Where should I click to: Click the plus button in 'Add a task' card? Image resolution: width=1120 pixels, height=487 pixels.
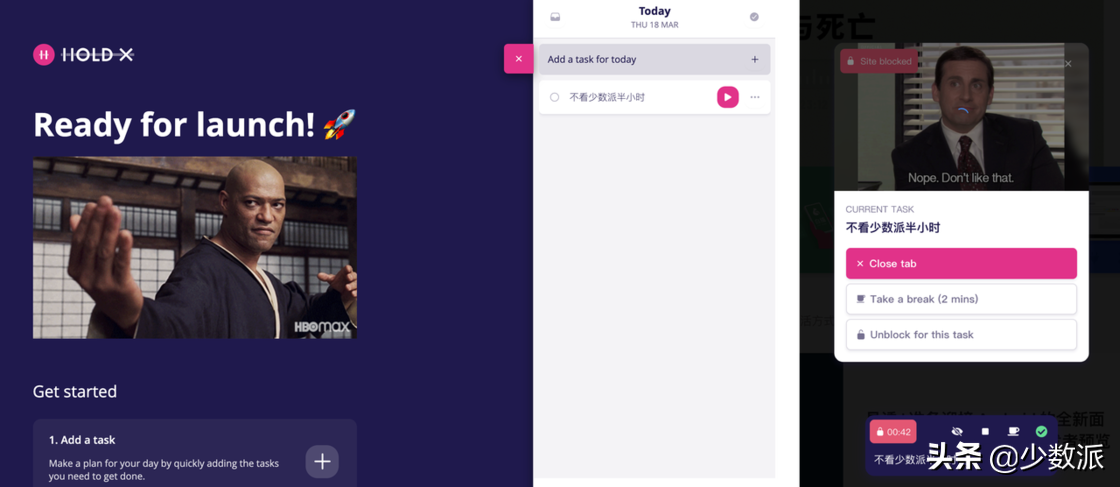click(322, 462)
